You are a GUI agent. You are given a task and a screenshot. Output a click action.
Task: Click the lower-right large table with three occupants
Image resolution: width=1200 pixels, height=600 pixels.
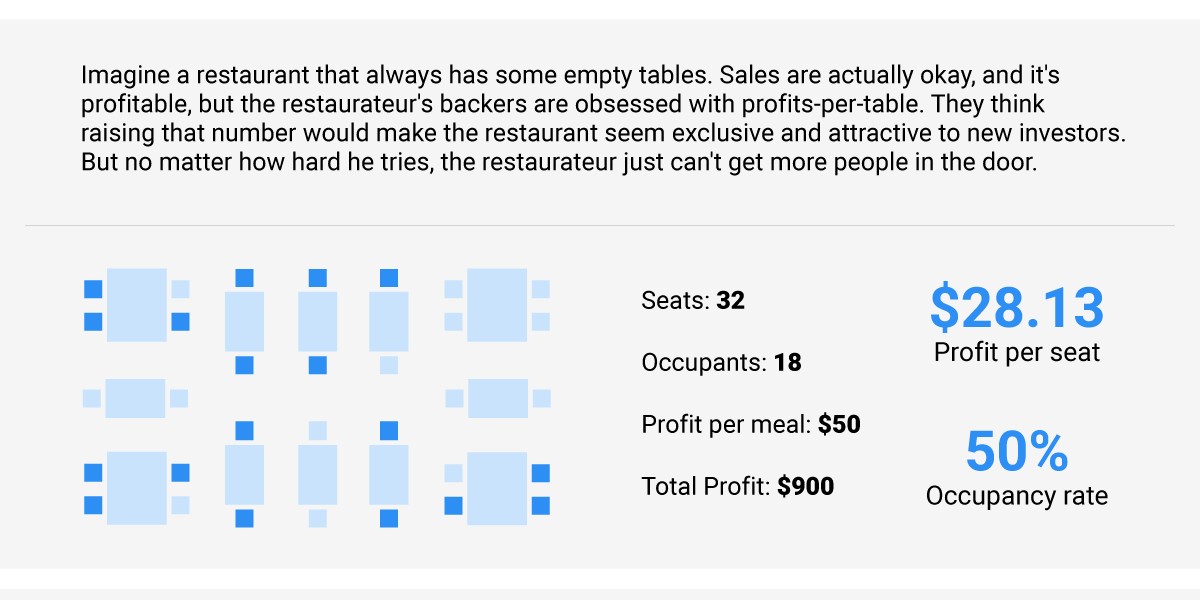coord(497,489)
